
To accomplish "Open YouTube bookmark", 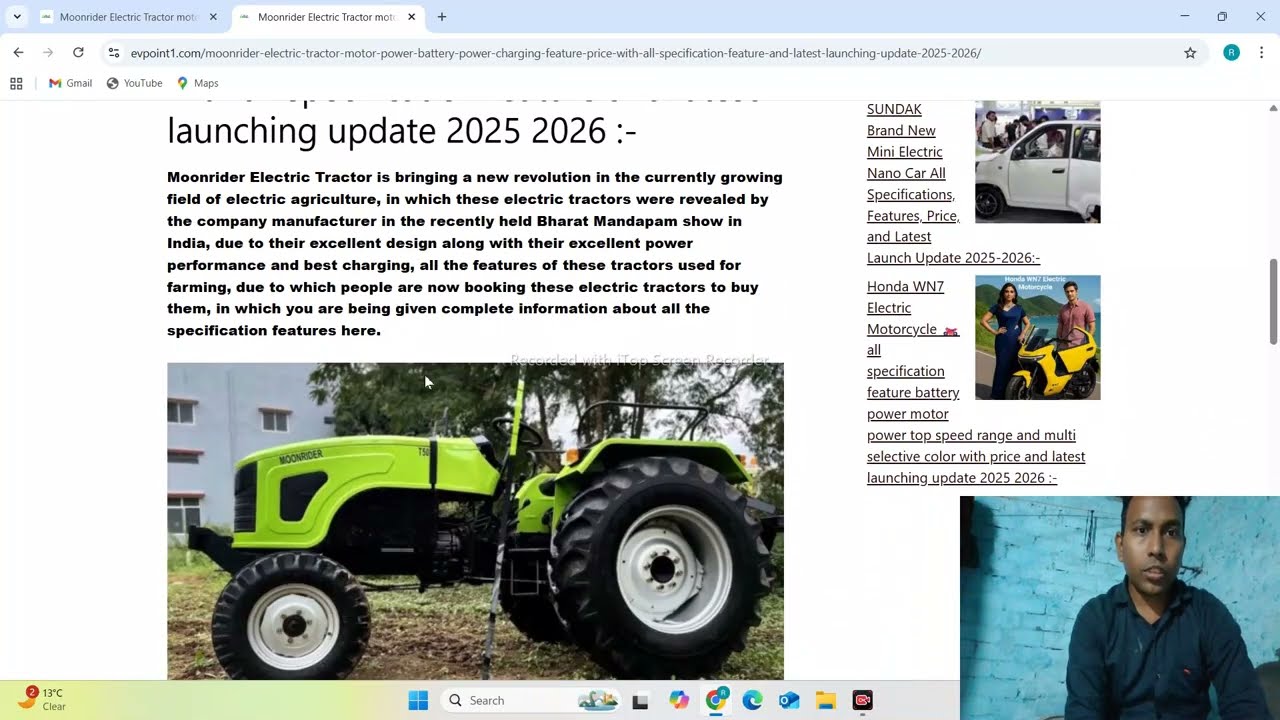I will click(134, 83).
